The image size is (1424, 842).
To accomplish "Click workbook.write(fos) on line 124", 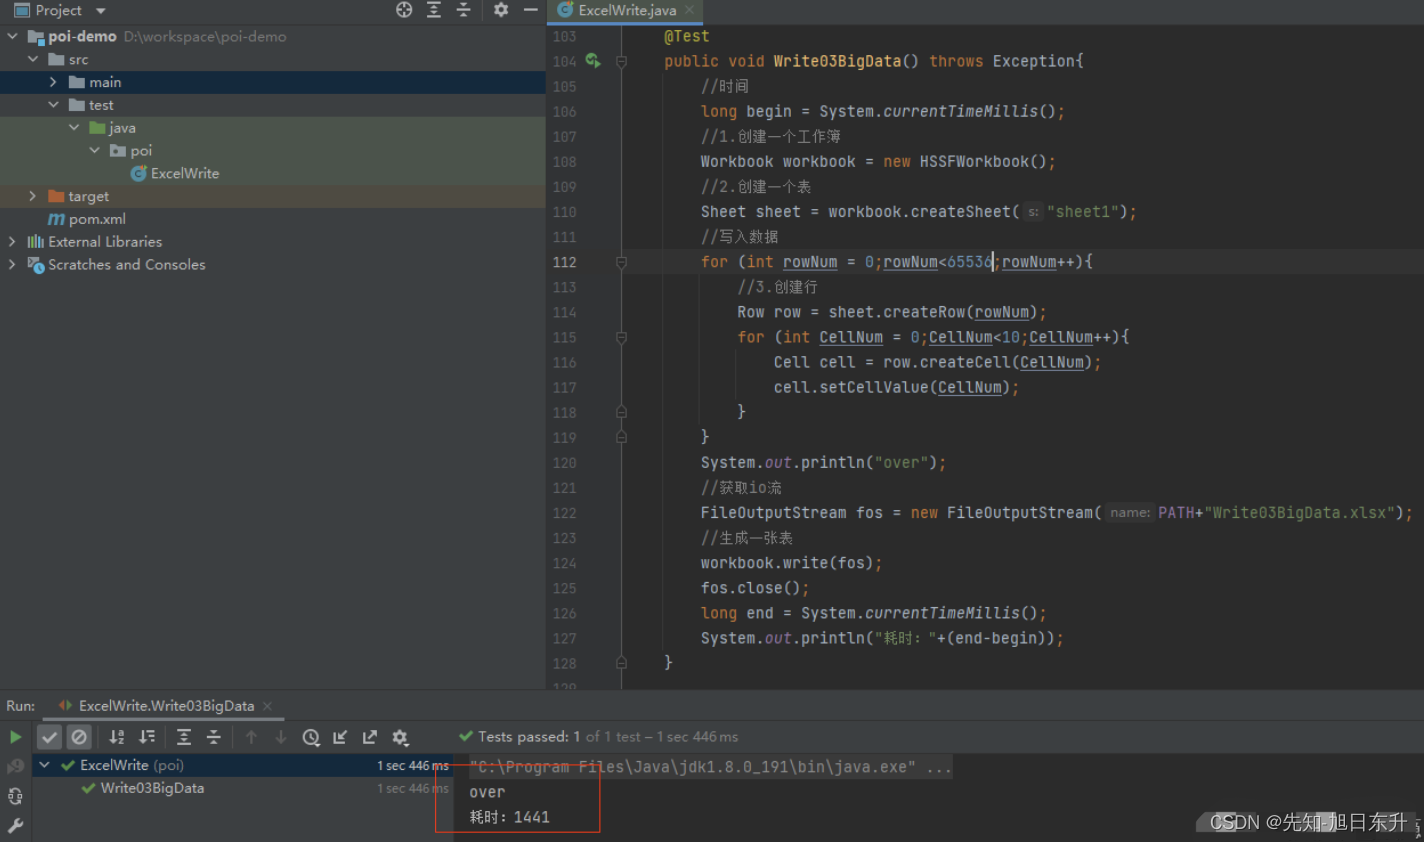I will pyautogui.click(x=787, y=563).
